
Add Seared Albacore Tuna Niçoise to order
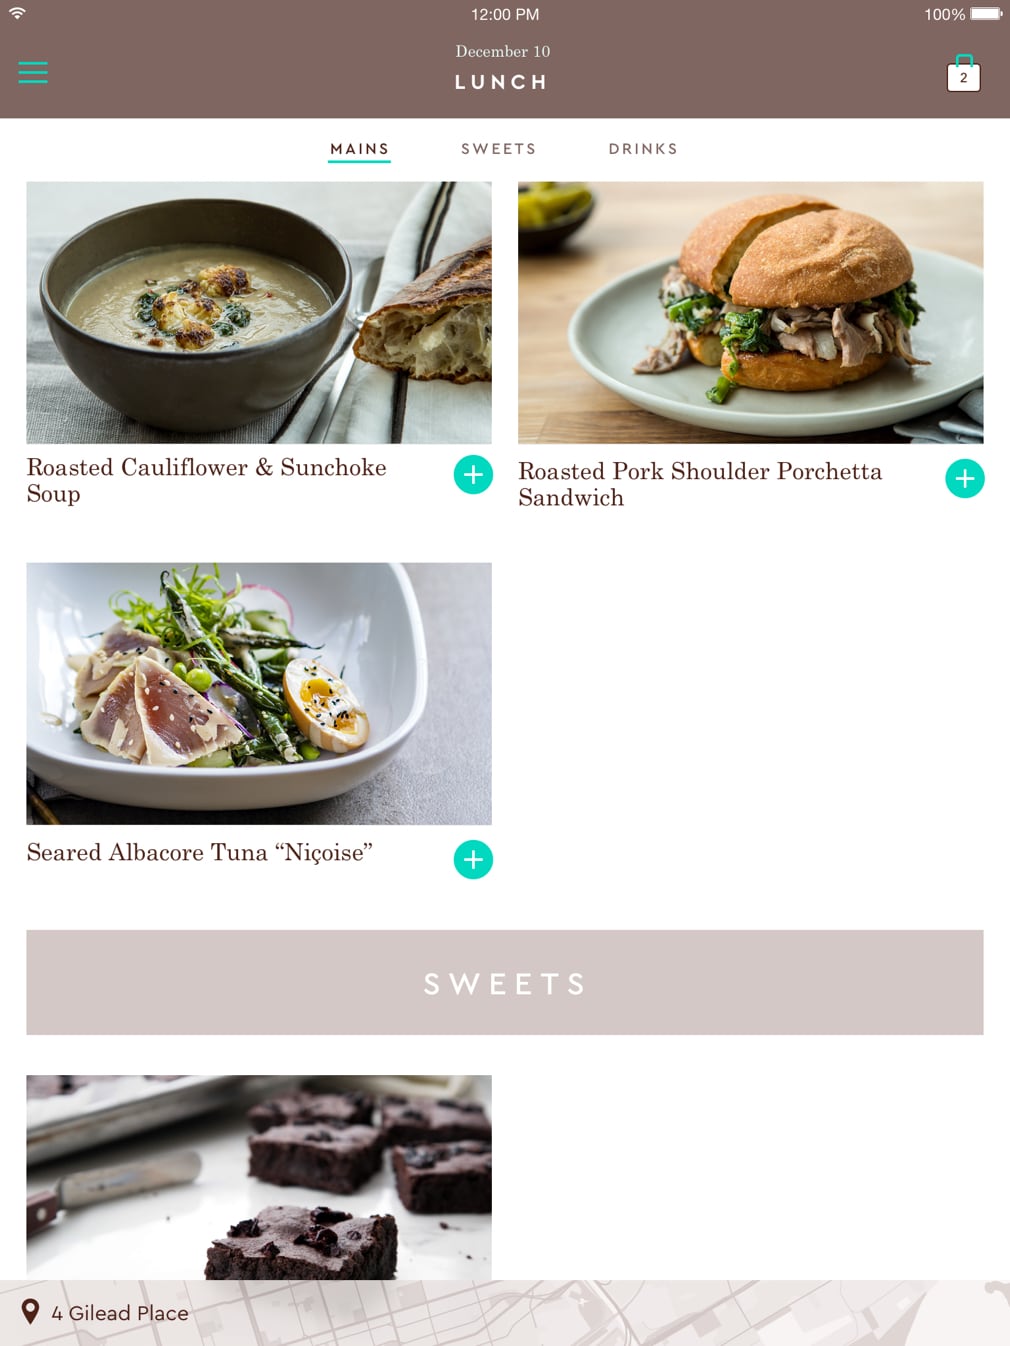(473, 859)
